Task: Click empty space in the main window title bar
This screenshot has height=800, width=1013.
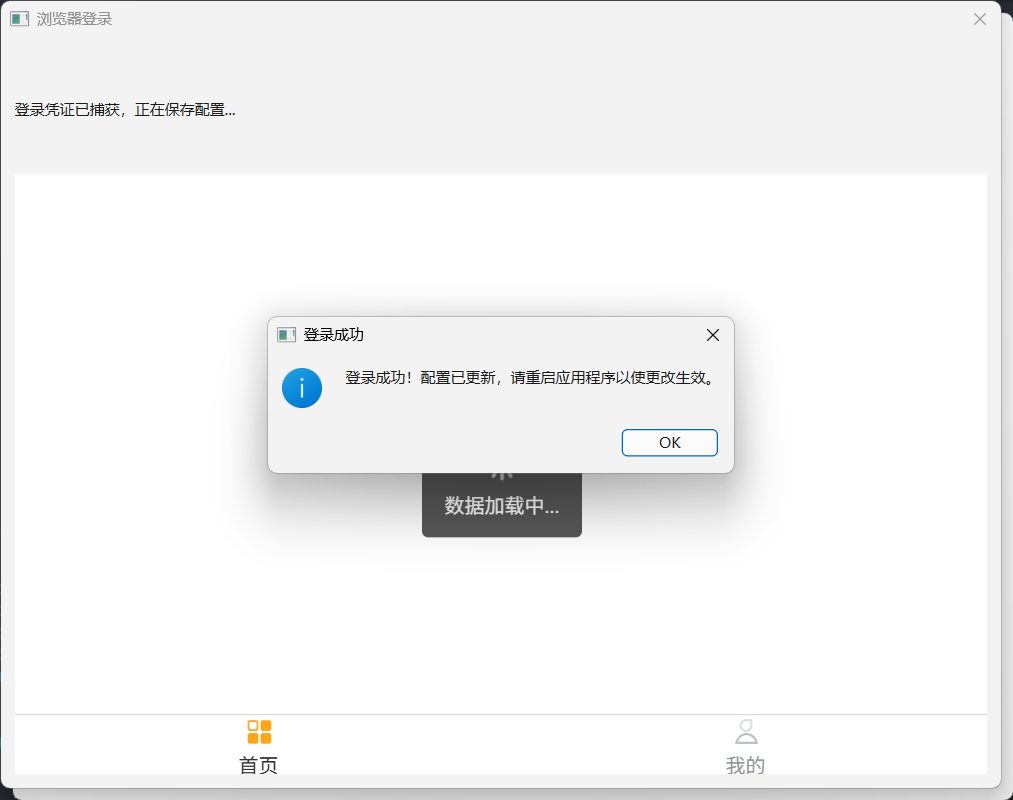Action: pos(500,19)
